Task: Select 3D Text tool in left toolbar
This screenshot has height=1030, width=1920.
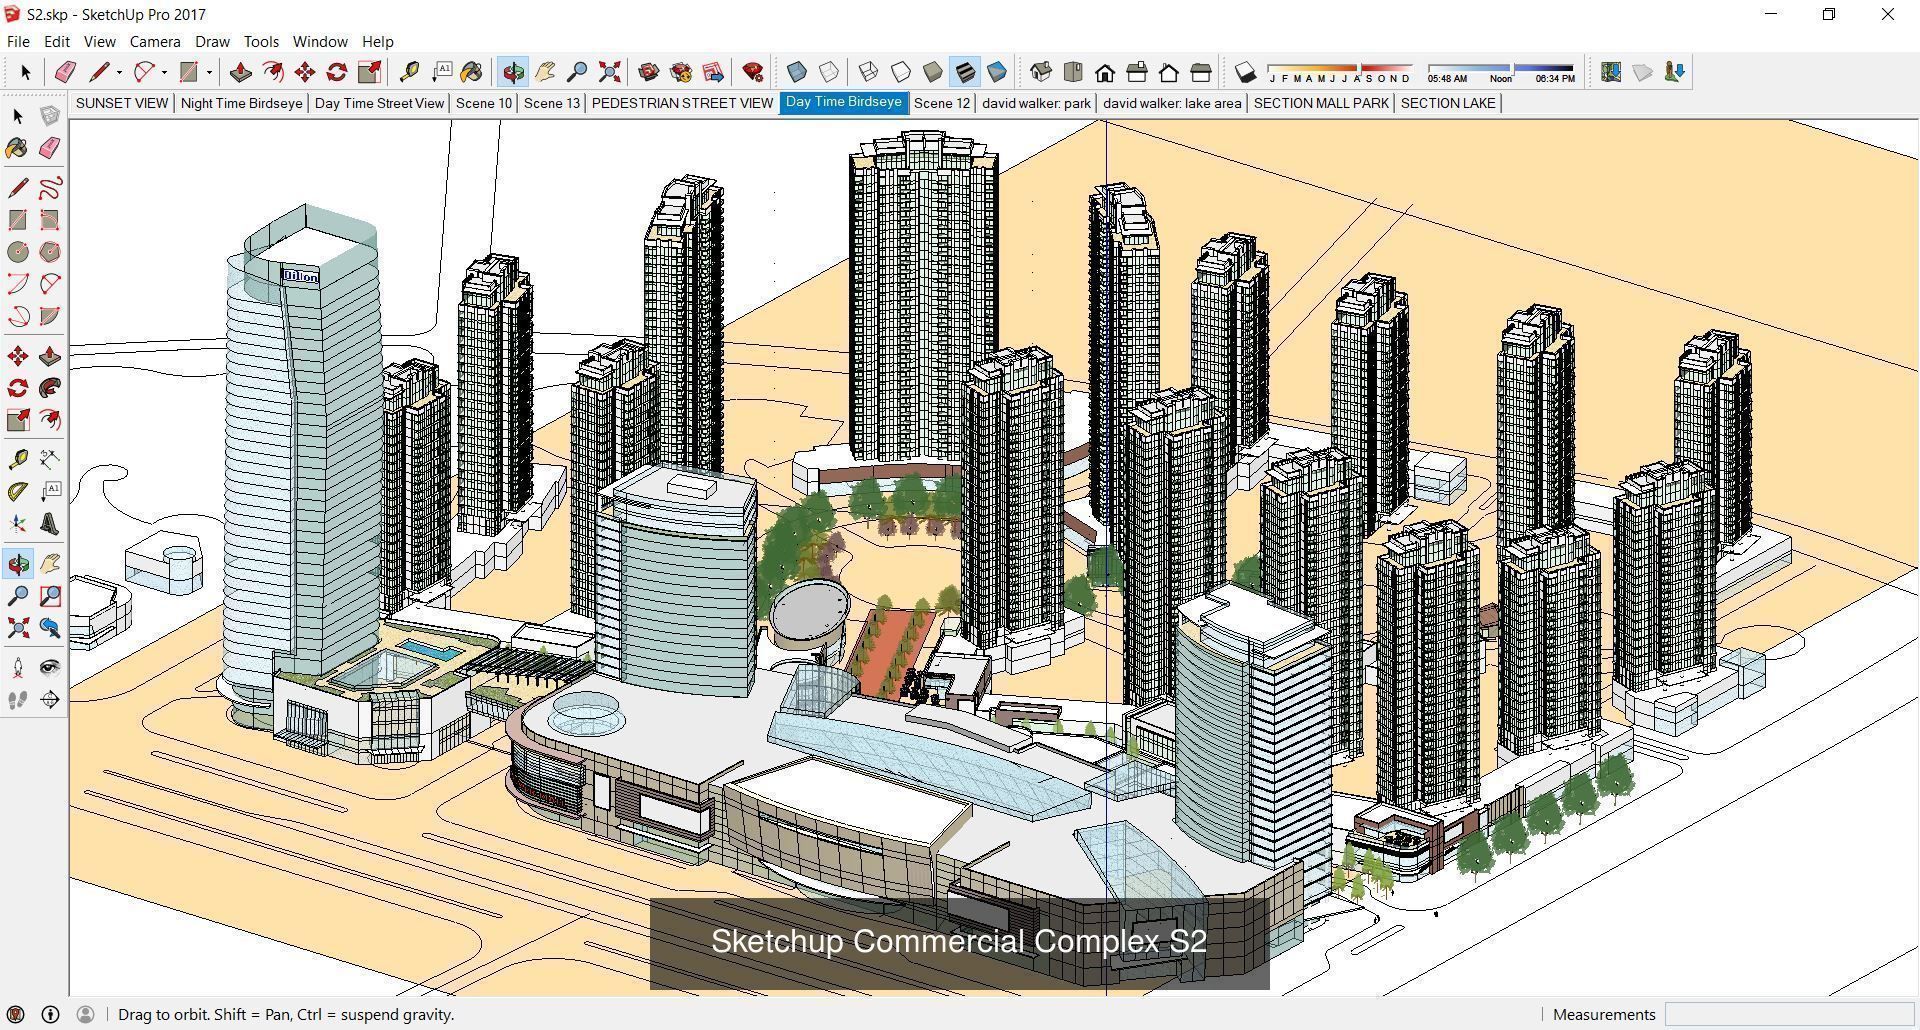Action: pos(50,524)
